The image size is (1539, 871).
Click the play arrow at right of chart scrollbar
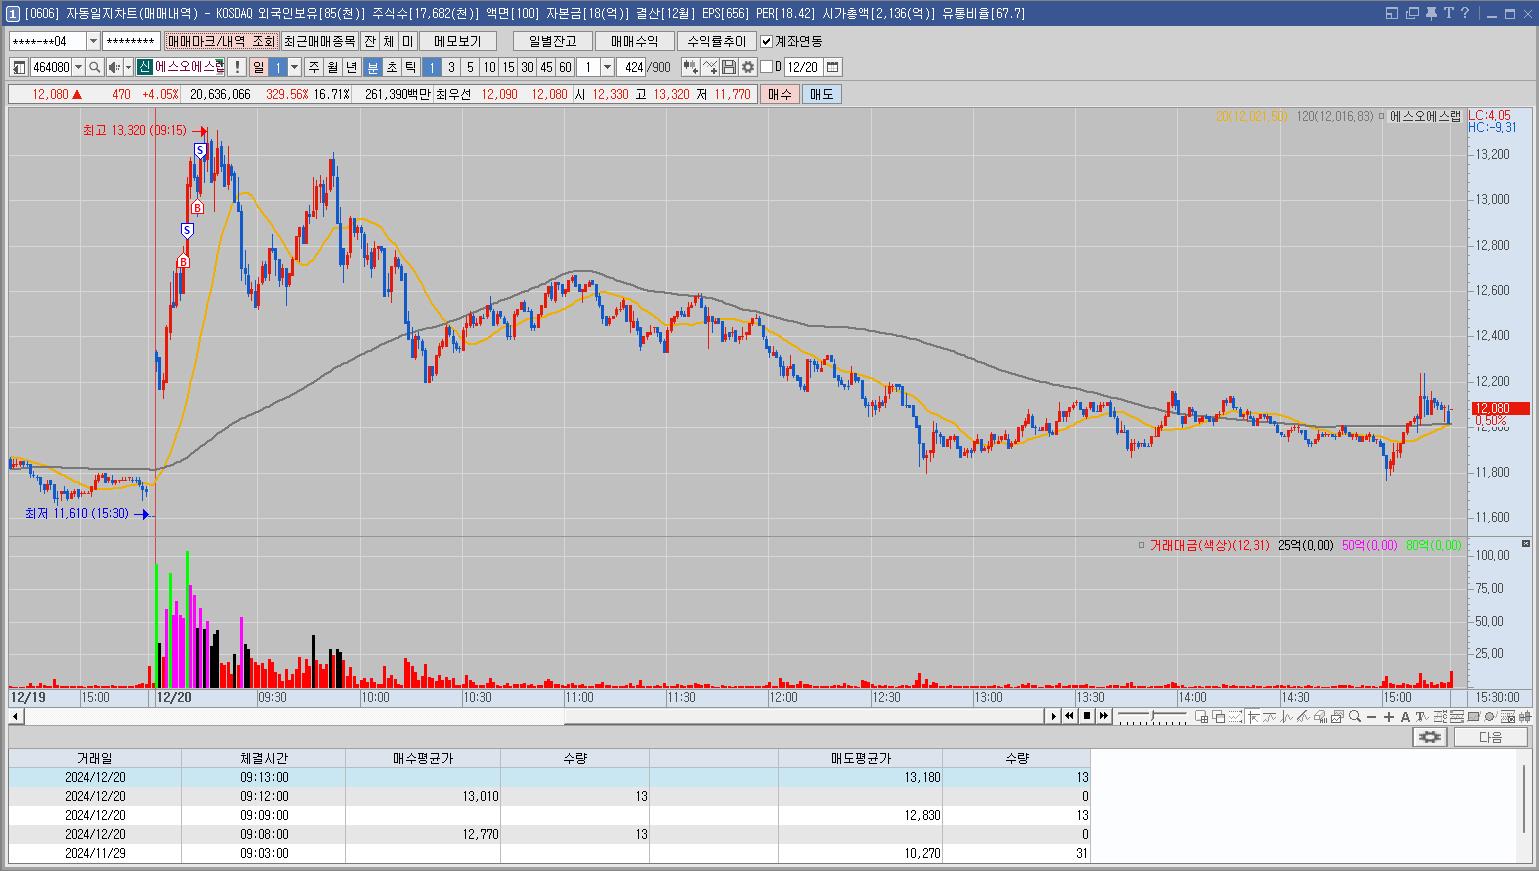click(1054, 716)
